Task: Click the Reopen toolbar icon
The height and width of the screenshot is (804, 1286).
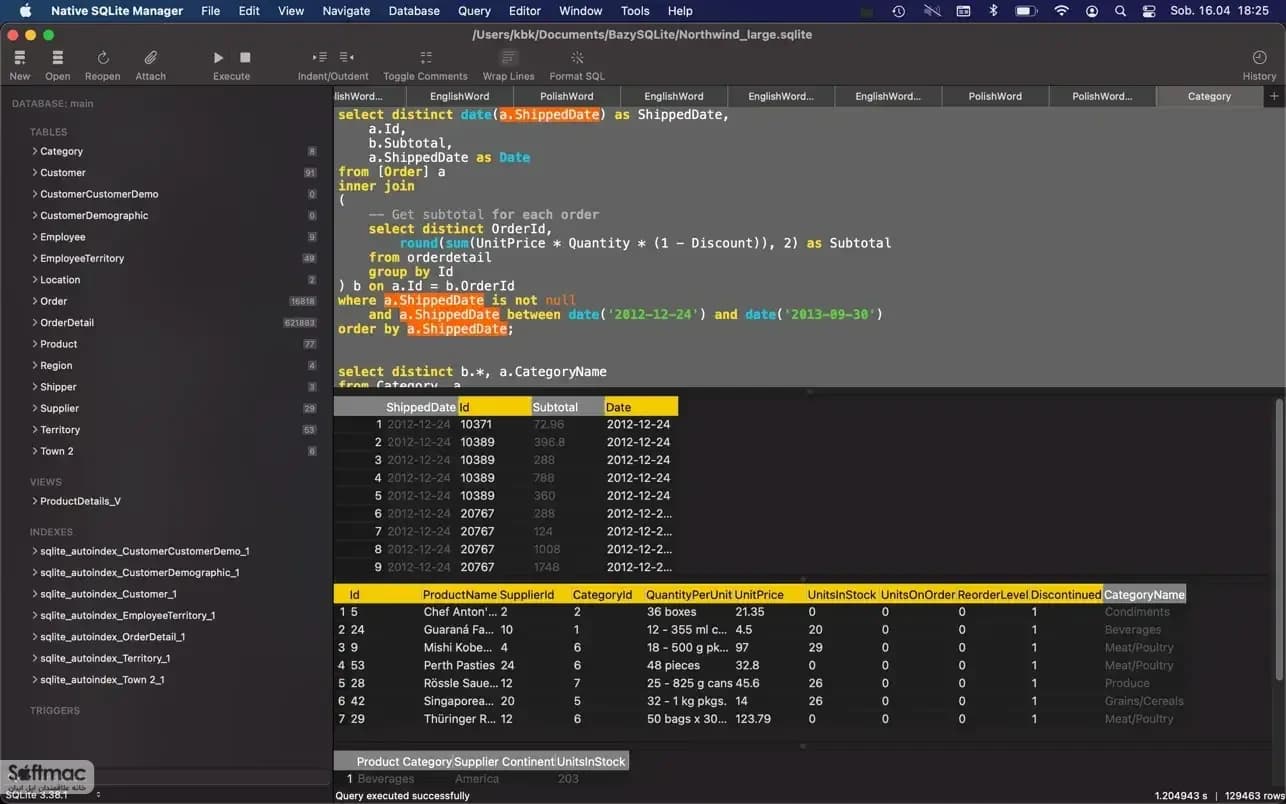Action: pos(103,58)
